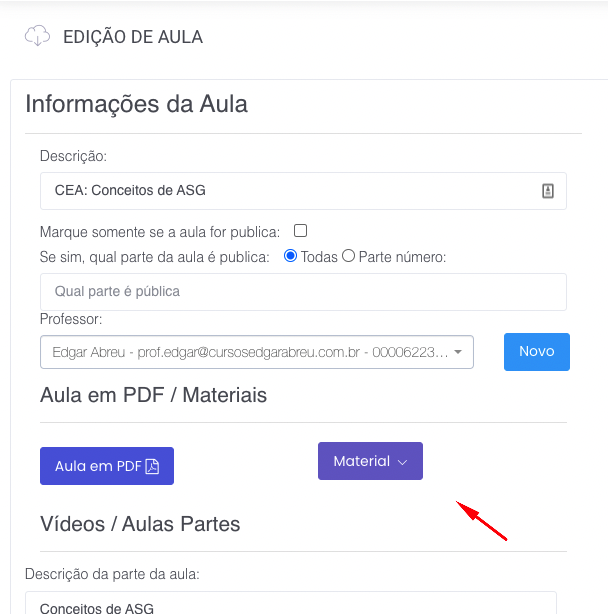The height and width of the screenshot is (614, 608).
Task: Click the Edição de Aula page title
Action: click(x=133, y=38)
